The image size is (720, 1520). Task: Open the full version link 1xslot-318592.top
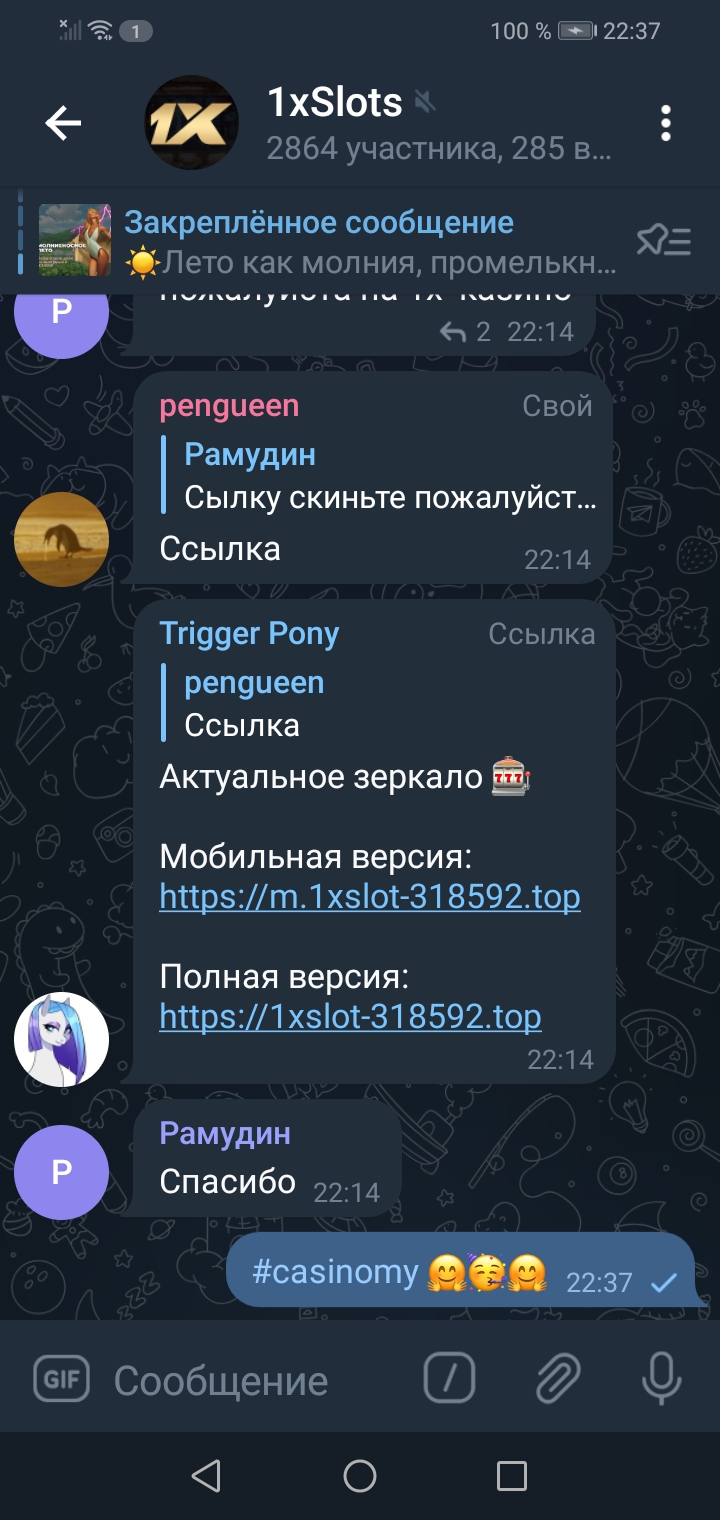tap(350, 1017)
